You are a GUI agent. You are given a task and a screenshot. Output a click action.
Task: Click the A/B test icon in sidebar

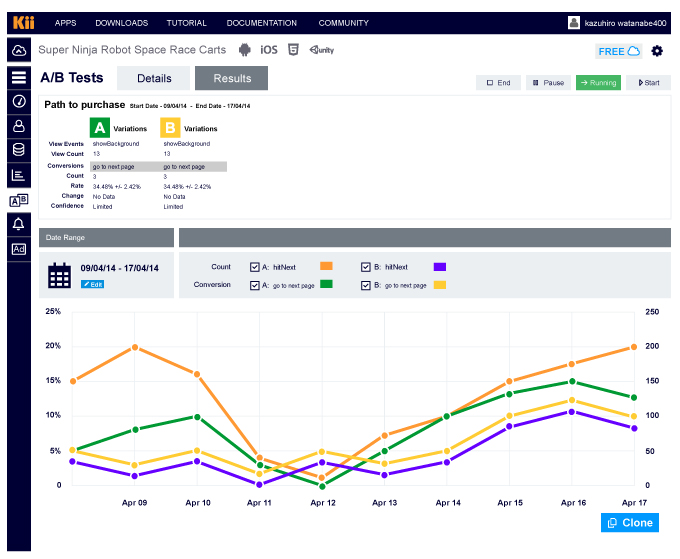click(18, 200)
